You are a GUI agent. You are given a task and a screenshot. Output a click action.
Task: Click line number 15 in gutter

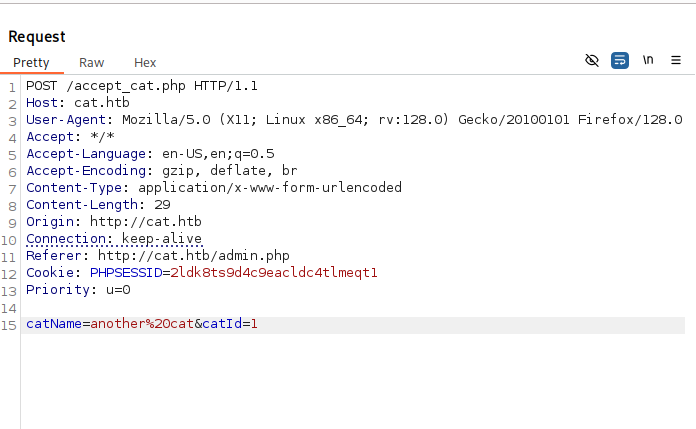pos(9,326)
